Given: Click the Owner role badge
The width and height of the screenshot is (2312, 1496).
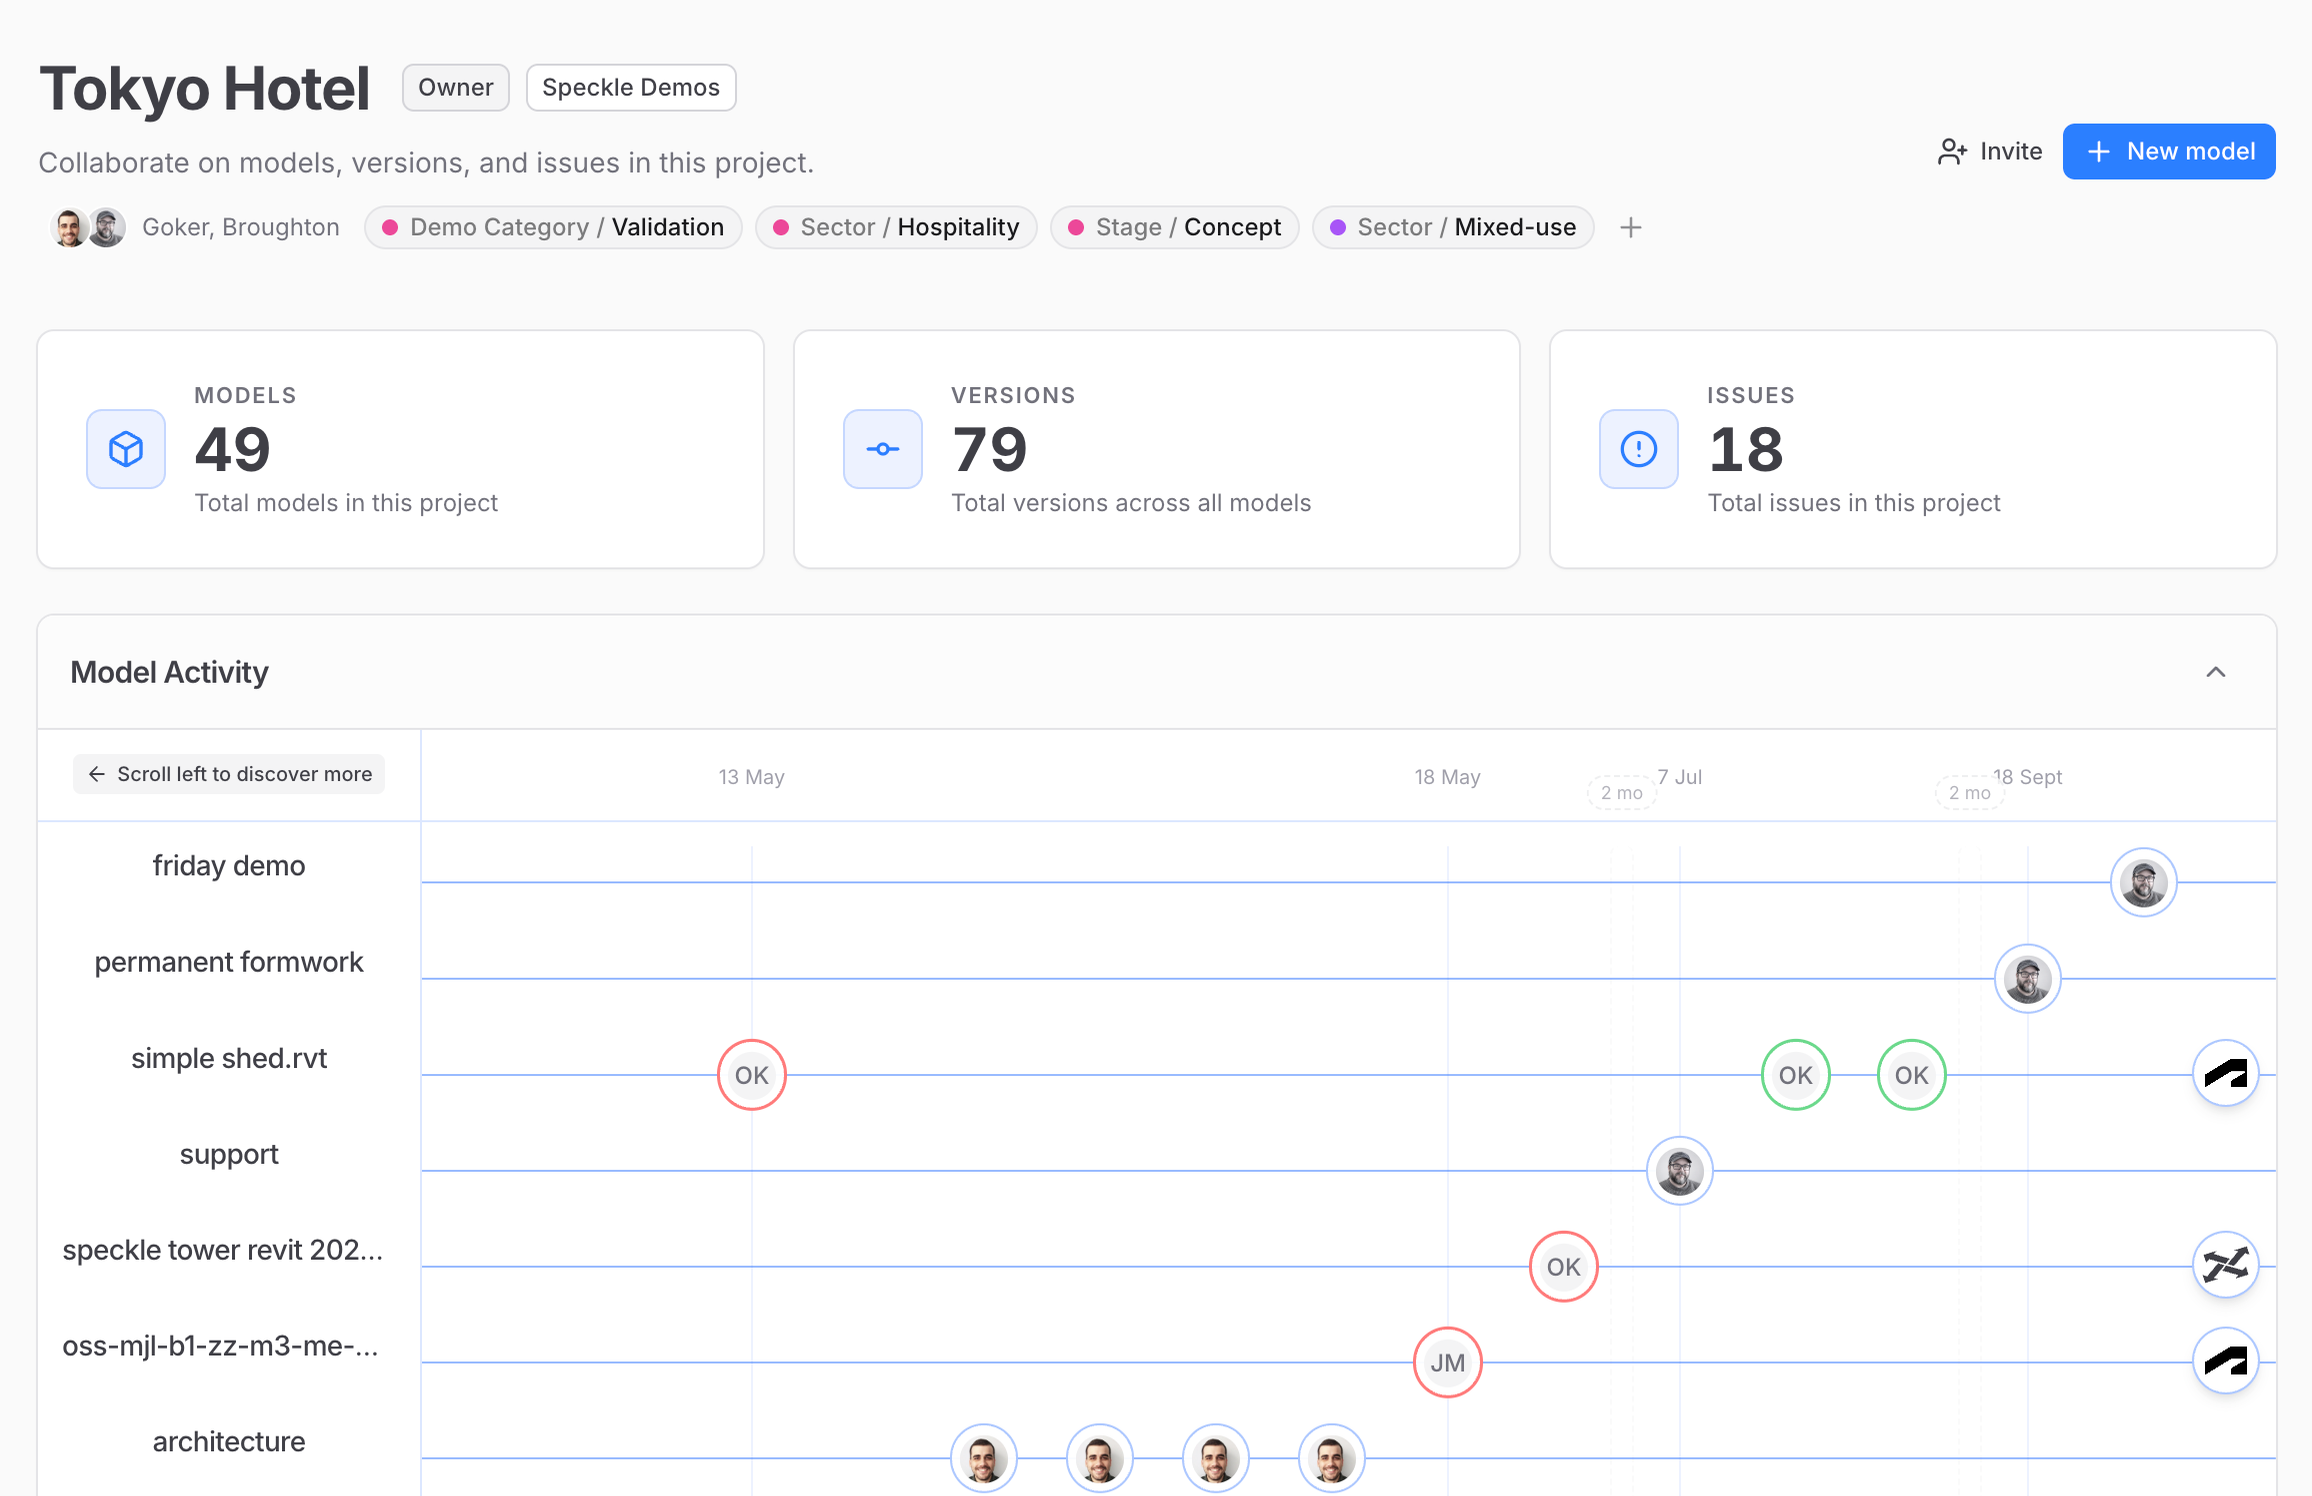Looking at the screenshot, I should pyautogui.click(x=455, y=88).
